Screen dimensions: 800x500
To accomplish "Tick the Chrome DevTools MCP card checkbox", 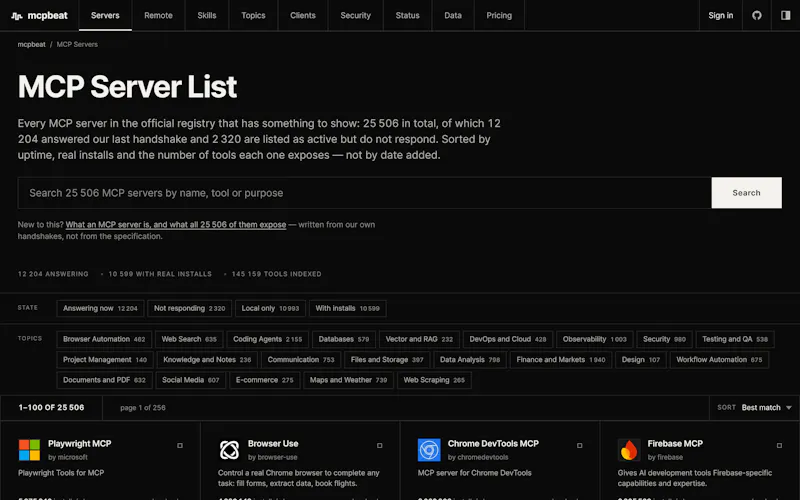I will 580,445.
